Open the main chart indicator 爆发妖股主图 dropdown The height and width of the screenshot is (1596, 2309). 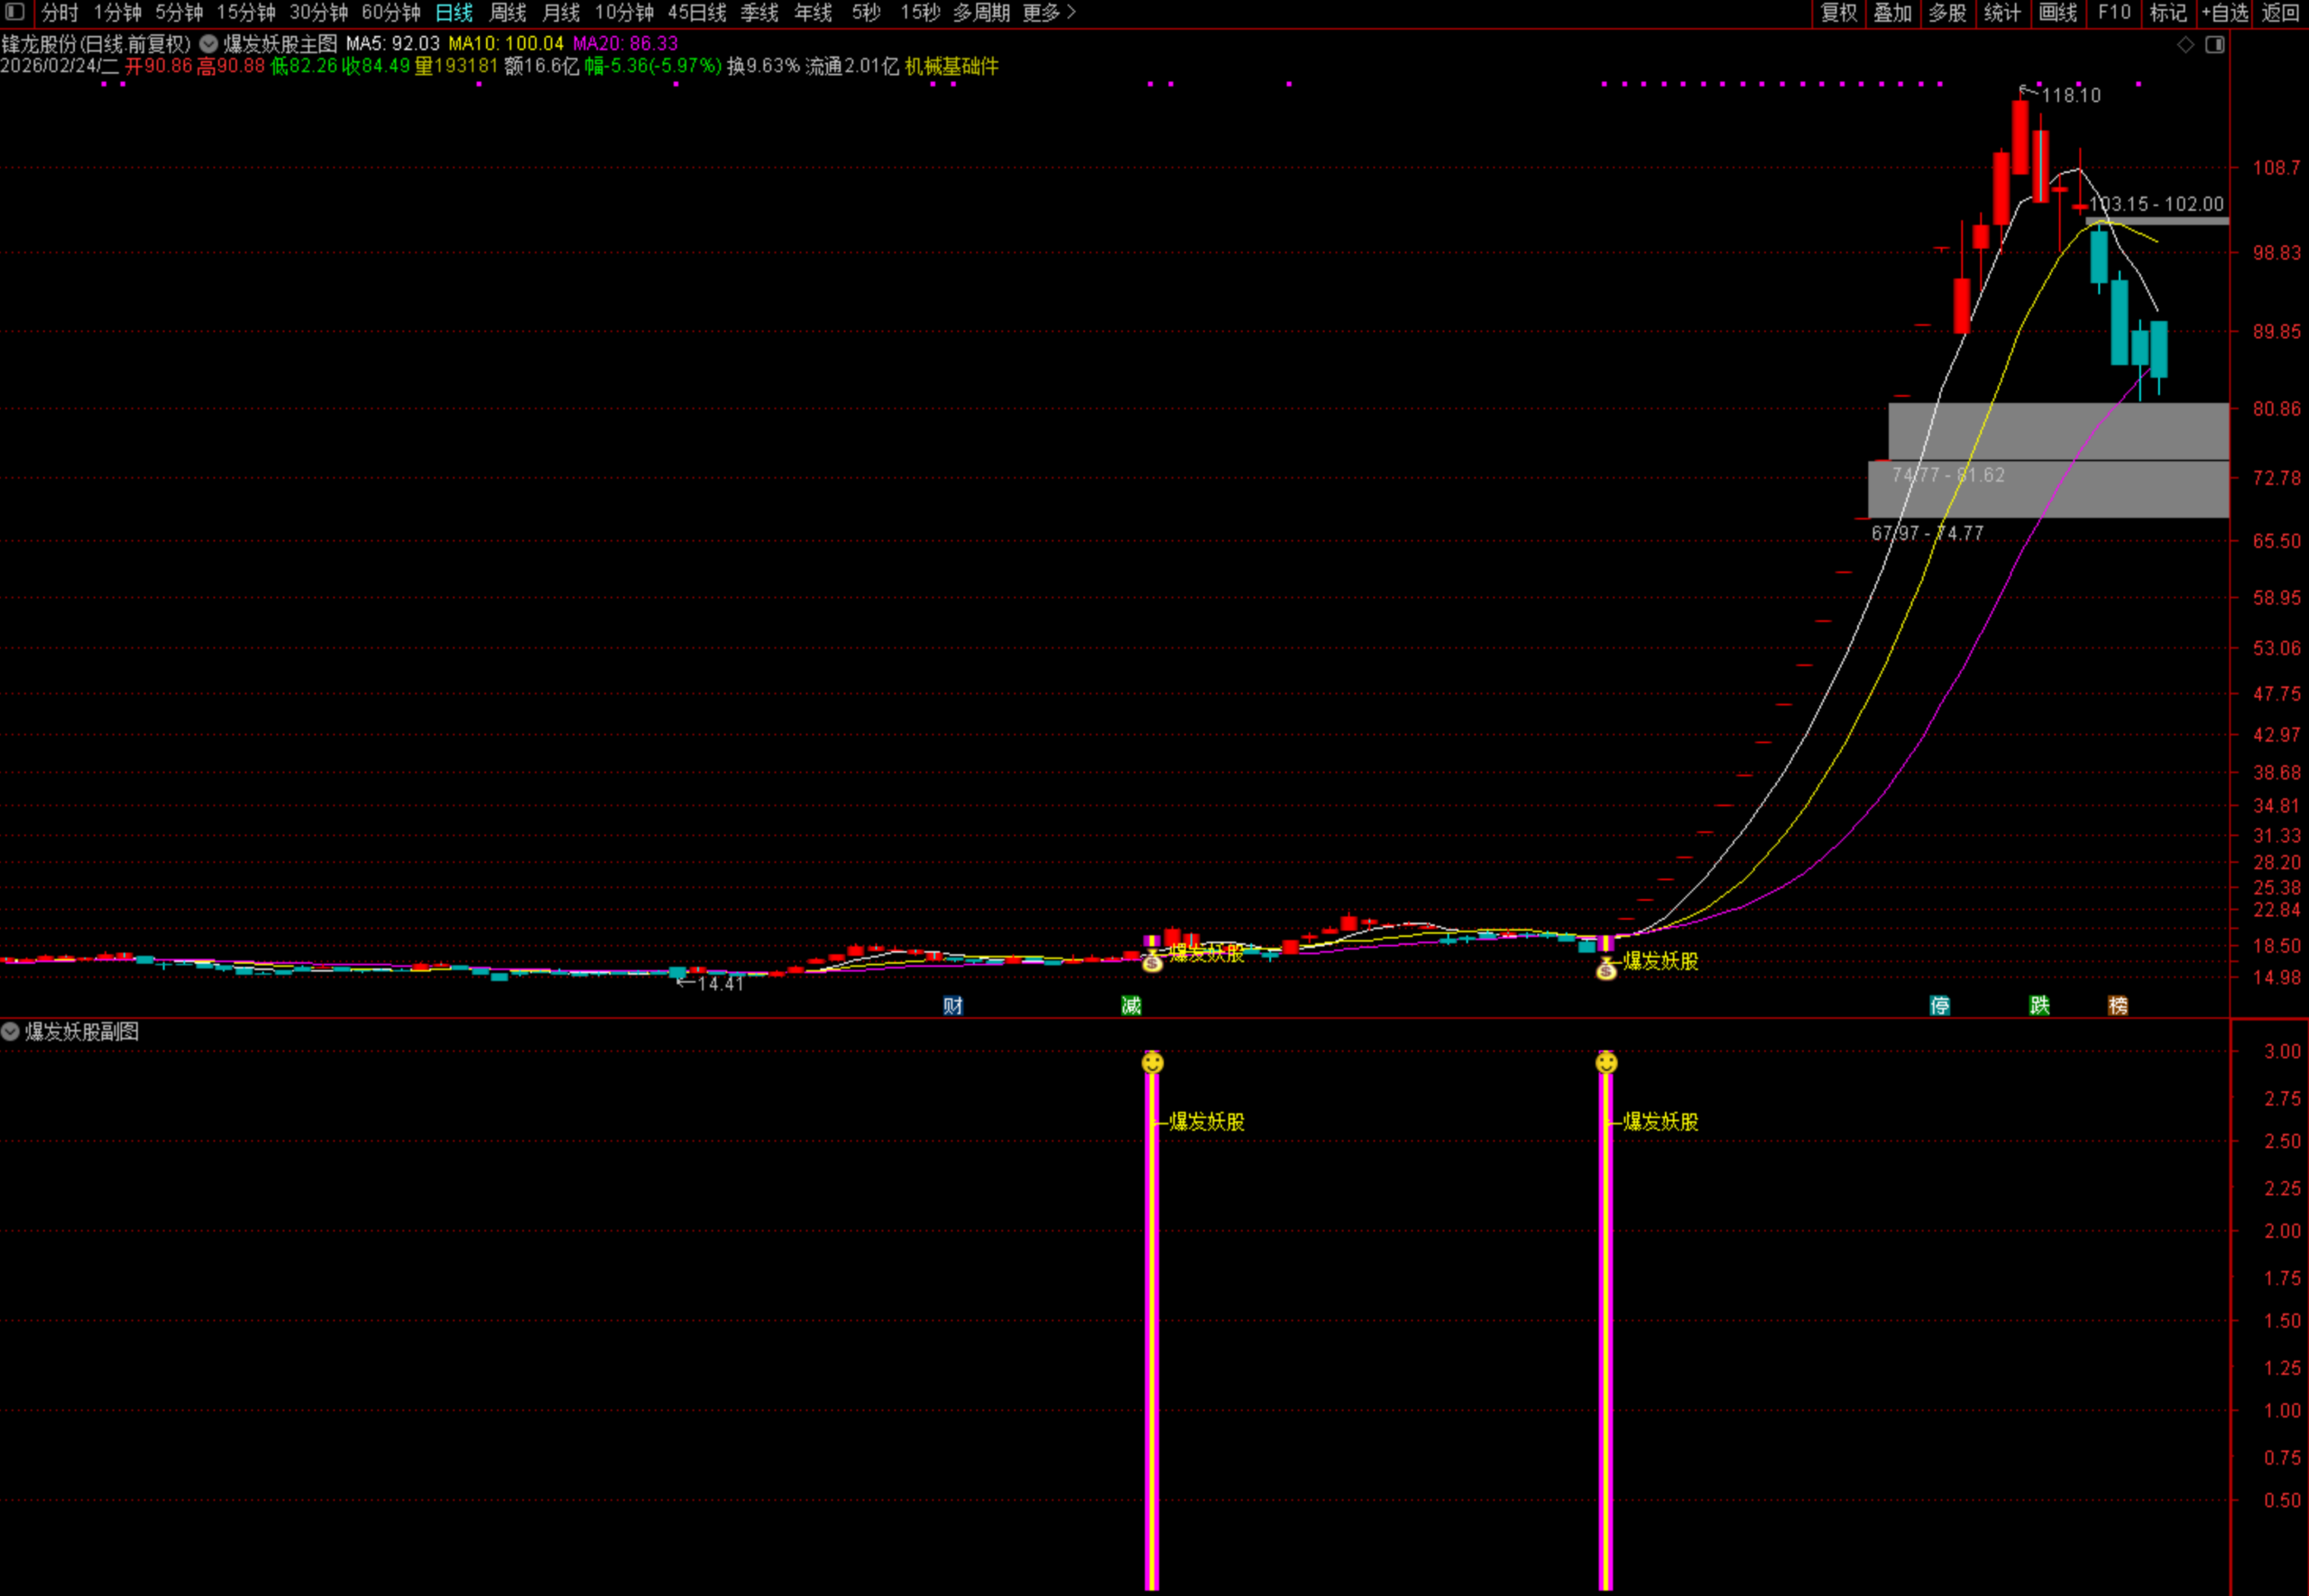(x=209, y=44)
